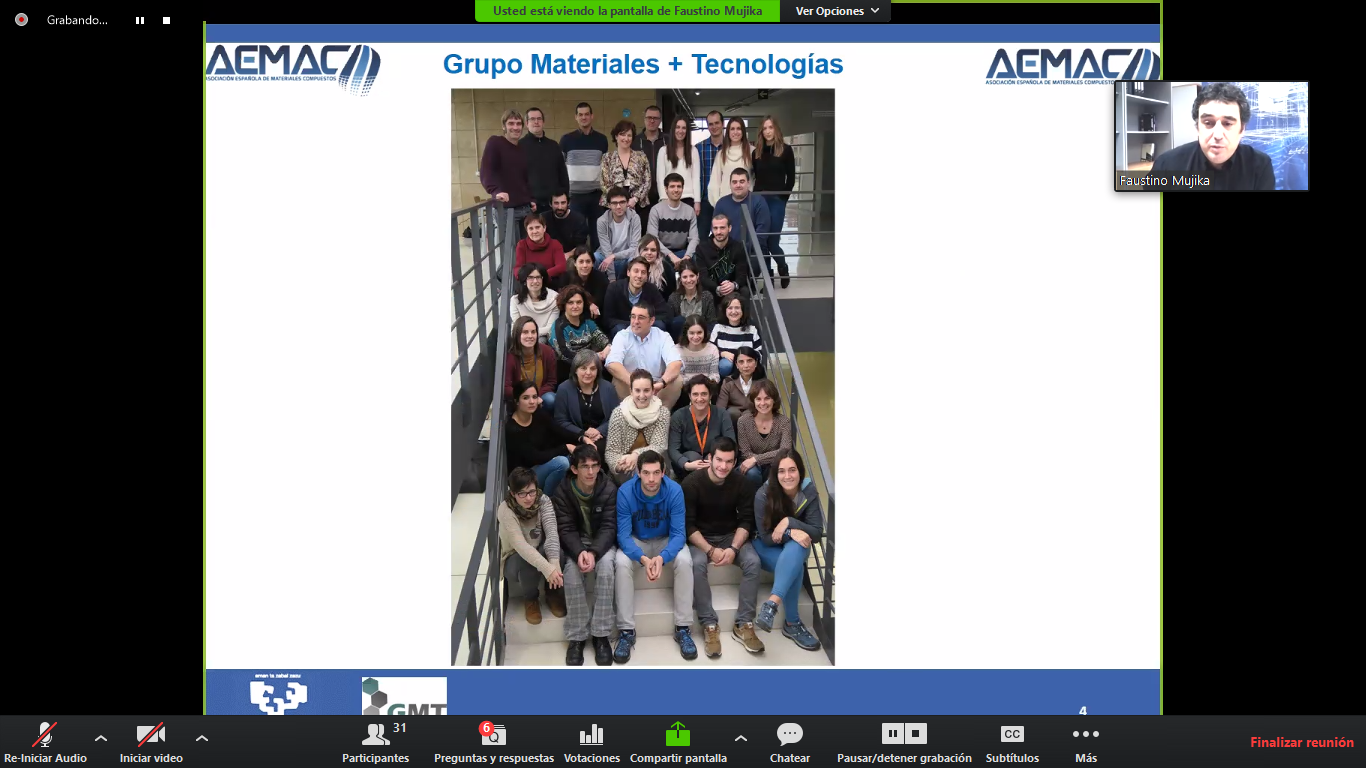The image size is (1366, 768).
Task: Open the Ver Opciones dropdown
Action: tap(838, 11)
